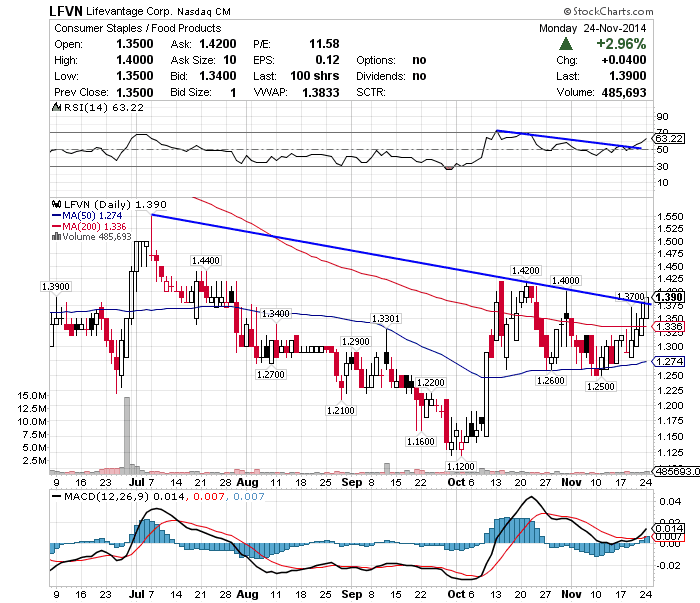
Task: Click the StockCharts.com copyright label
Action: (x=608, y=11)
